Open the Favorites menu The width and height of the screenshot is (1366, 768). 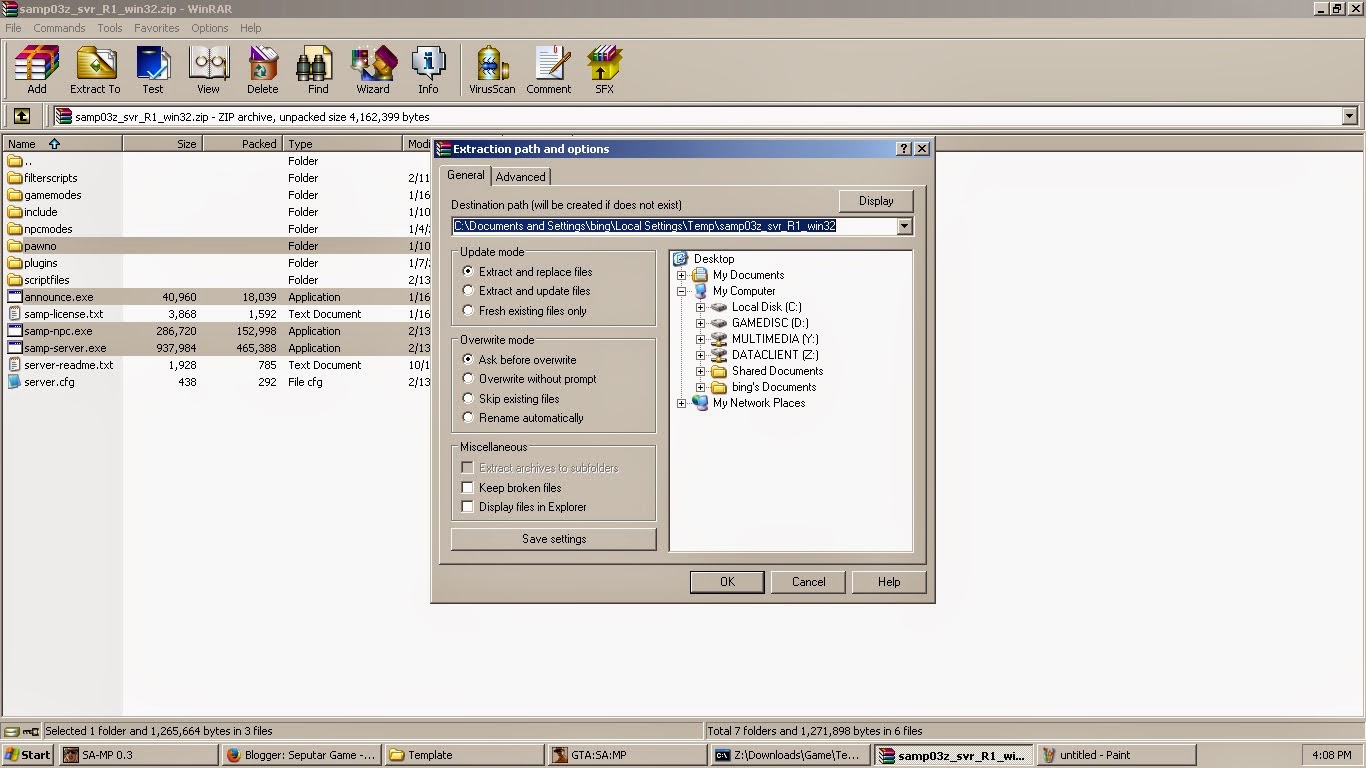(157, 28)
